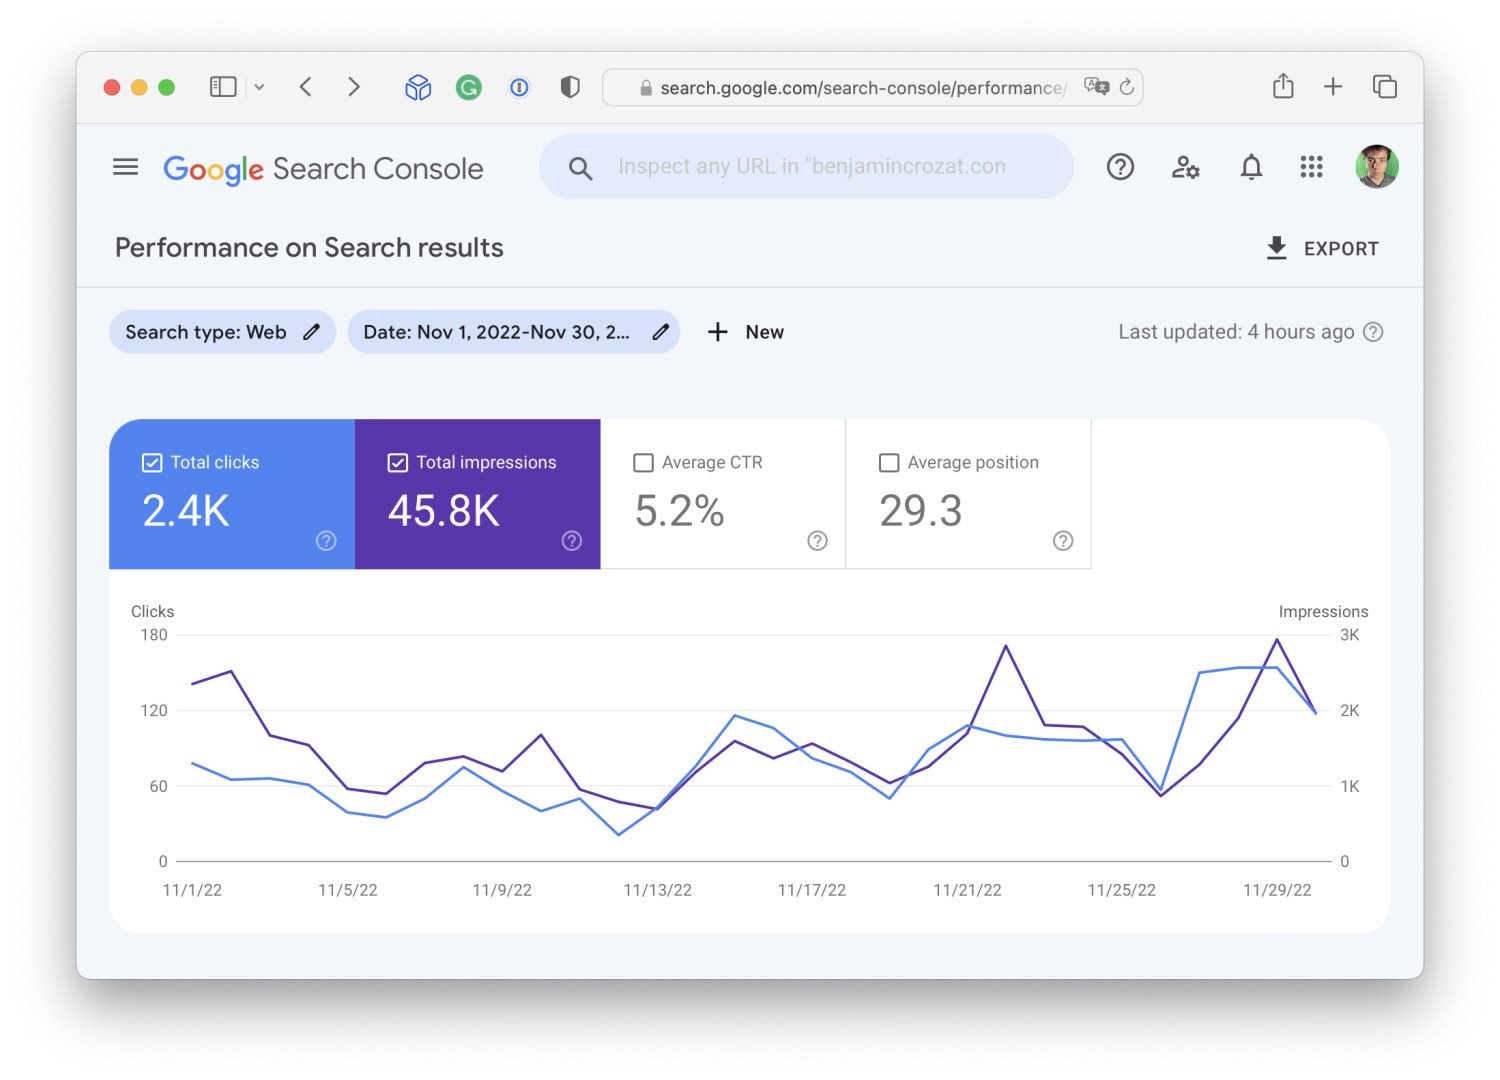Open the Date: Nov 1, 2022 filter chip
The height and width of the screenshot is (1080, 1500).
pos(513,332)
